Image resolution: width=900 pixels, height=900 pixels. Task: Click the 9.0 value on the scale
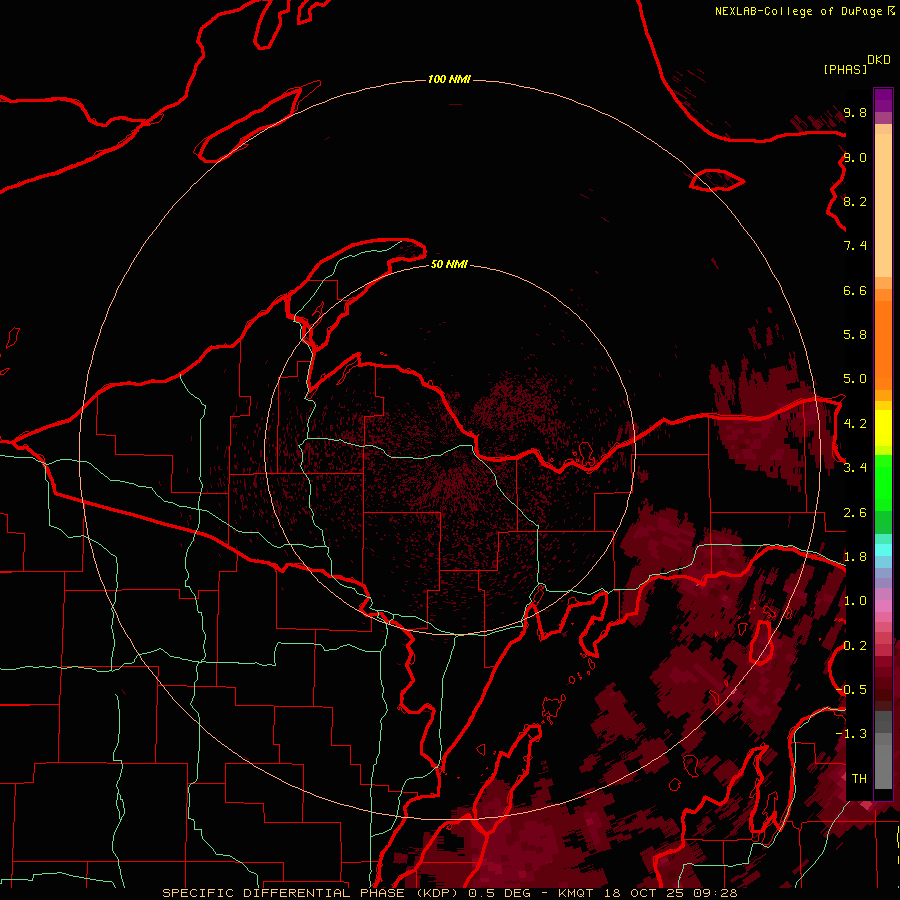pyautogui.click(x=855, y=157)
